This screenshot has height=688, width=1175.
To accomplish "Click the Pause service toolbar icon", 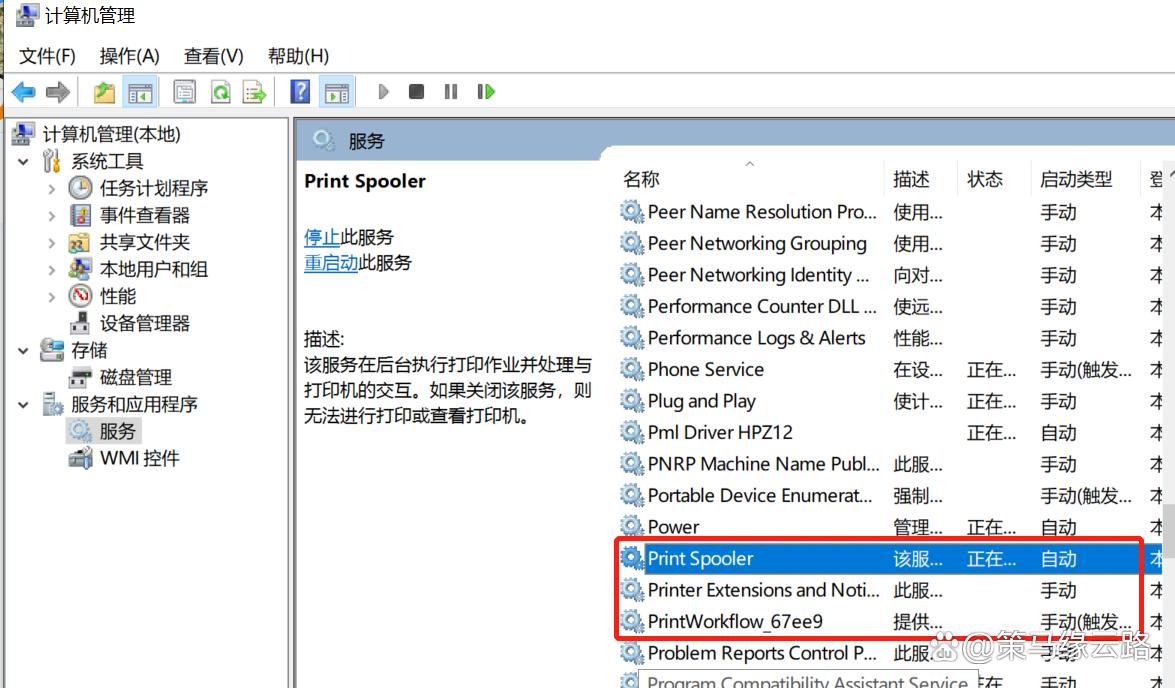I will tap(450, 91).
